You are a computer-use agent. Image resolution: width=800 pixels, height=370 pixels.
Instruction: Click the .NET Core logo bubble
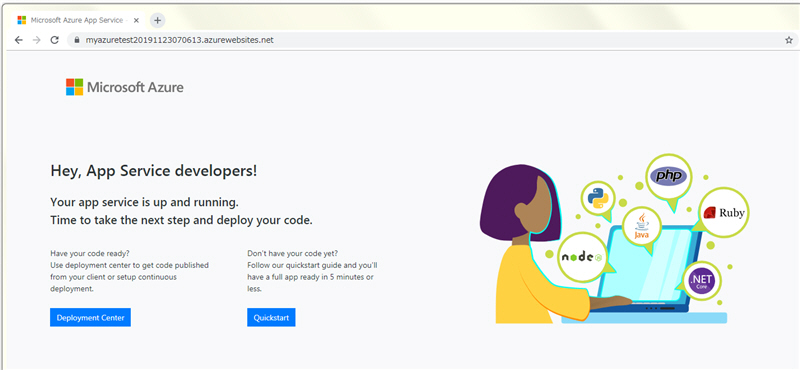[702, 281]
